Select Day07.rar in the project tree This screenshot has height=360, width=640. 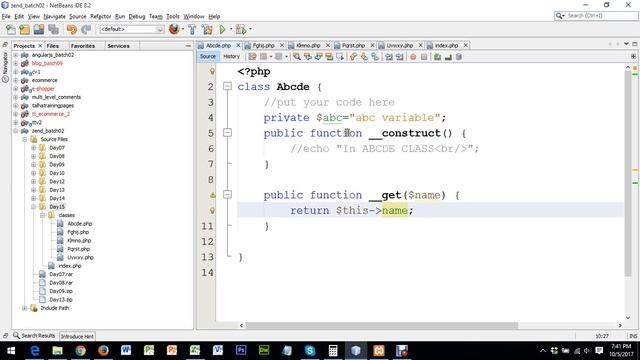(61, 274)
